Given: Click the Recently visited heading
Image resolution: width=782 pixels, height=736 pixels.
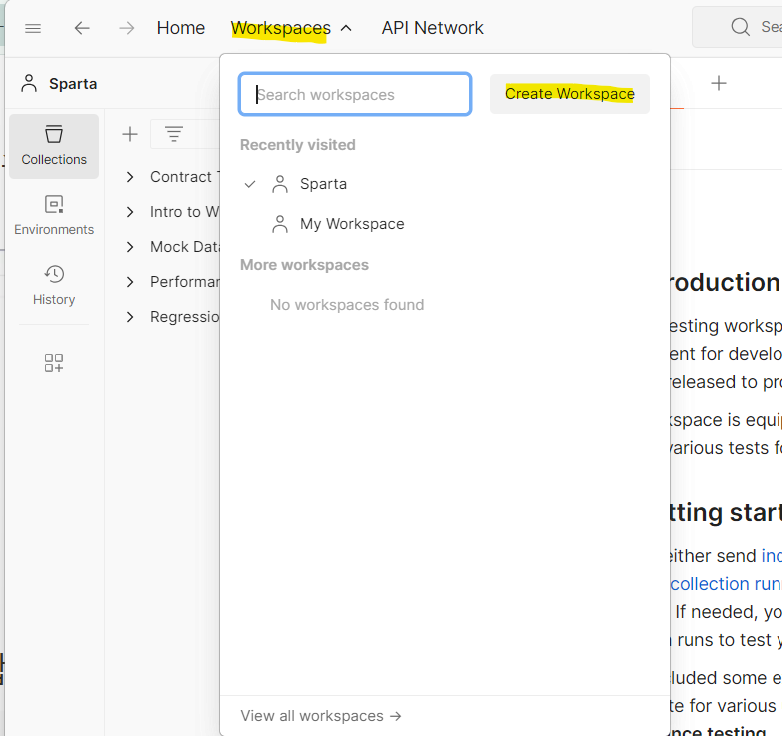Looking at the screenshot, I should [x=298, y=145].
